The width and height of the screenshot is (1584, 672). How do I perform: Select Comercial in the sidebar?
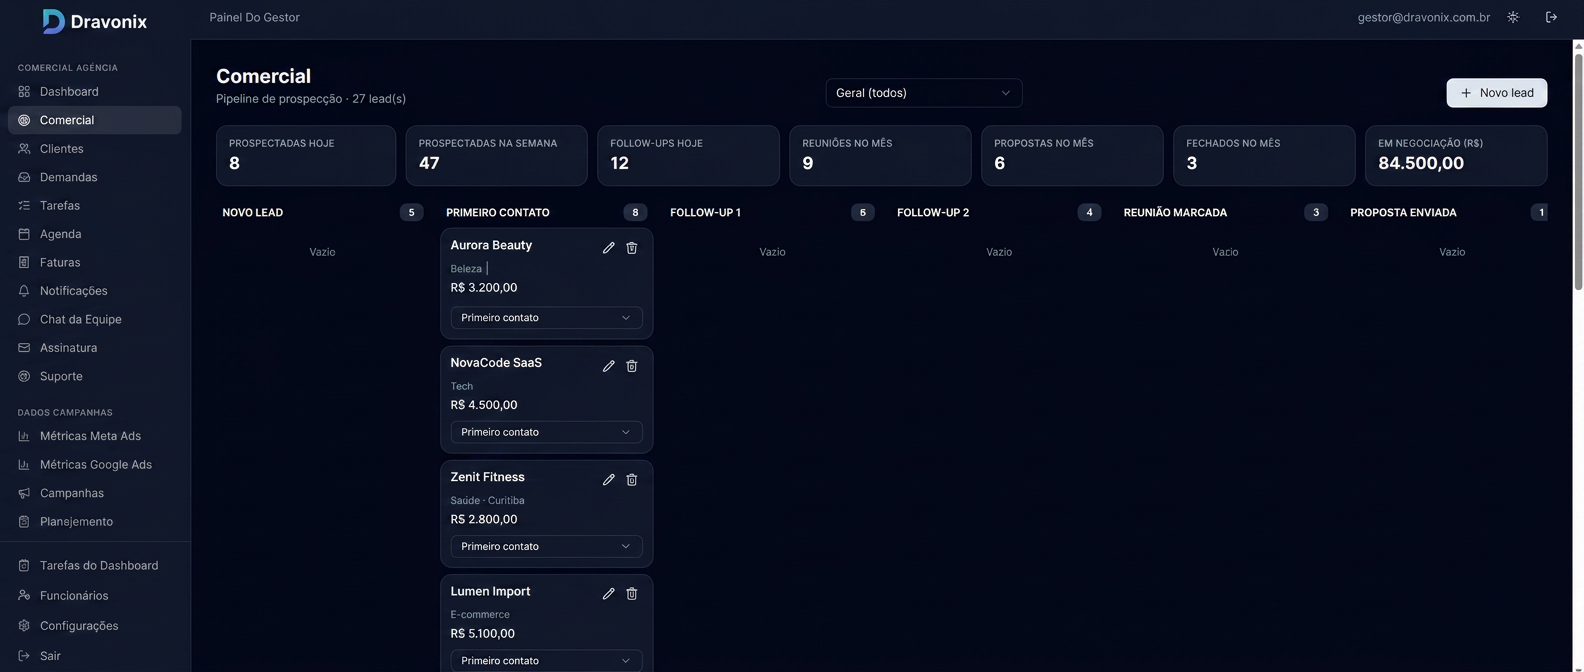(x=95, y=120)
